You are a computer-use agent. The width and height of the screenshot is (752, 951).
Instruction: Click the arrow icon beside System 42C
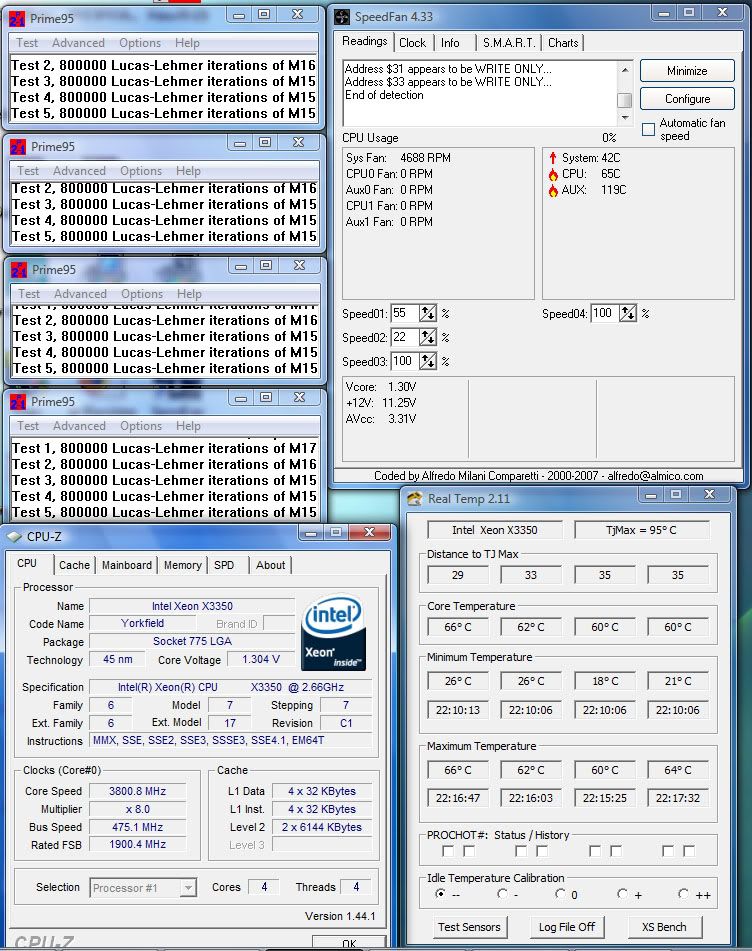coord(553,158)
